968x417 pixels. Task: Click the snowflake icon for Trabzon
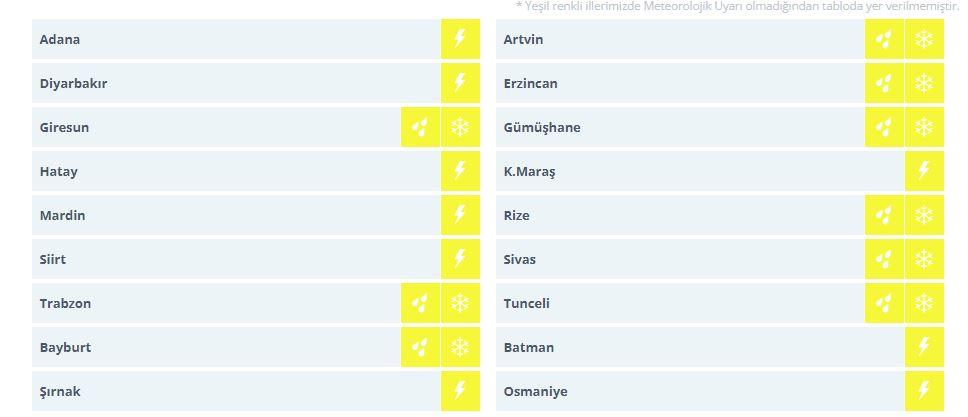click(460, 303)
